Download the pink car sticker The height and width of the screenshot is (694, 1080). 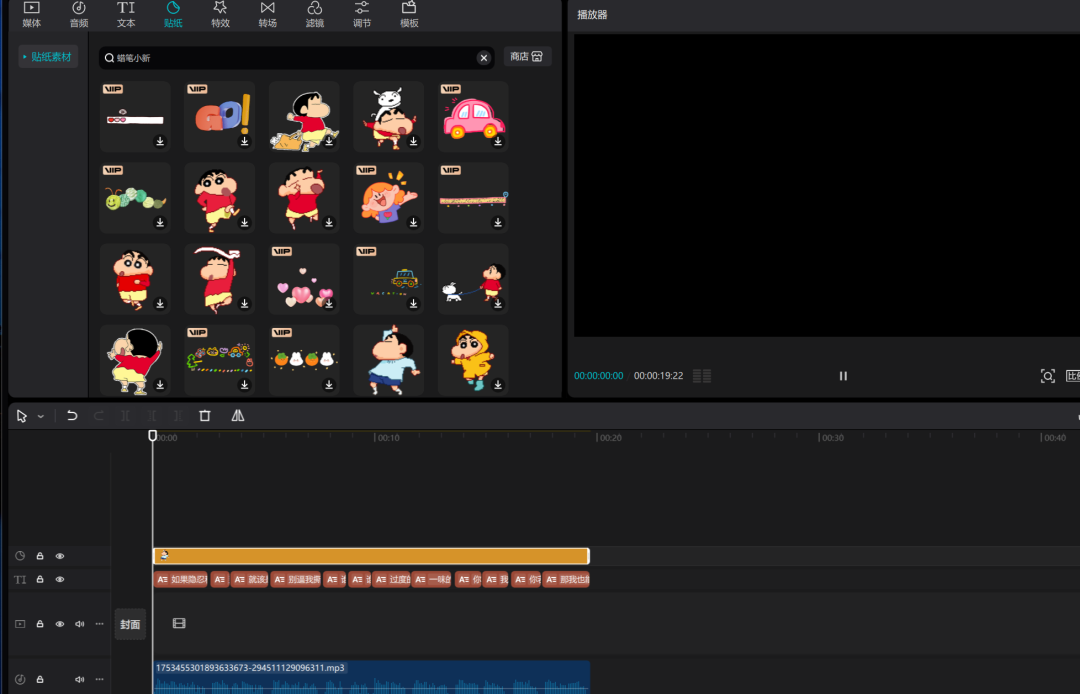pos(498,141)
